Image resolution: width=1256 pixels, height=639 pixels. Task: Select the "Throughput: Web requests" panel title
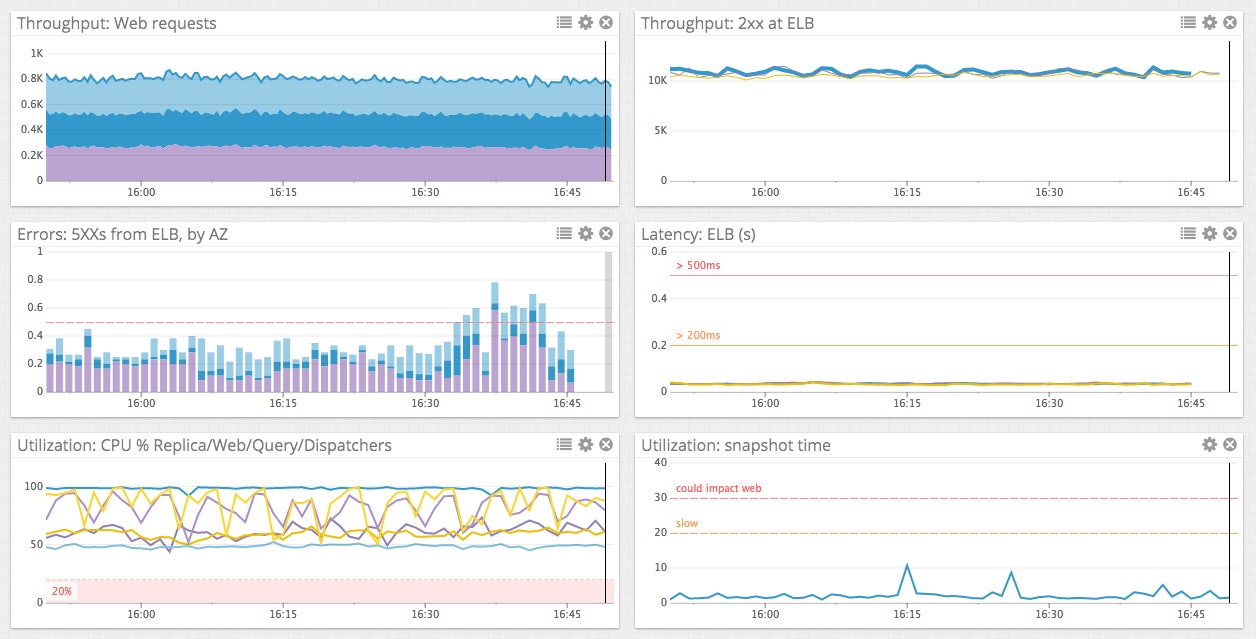pos(117,23)
